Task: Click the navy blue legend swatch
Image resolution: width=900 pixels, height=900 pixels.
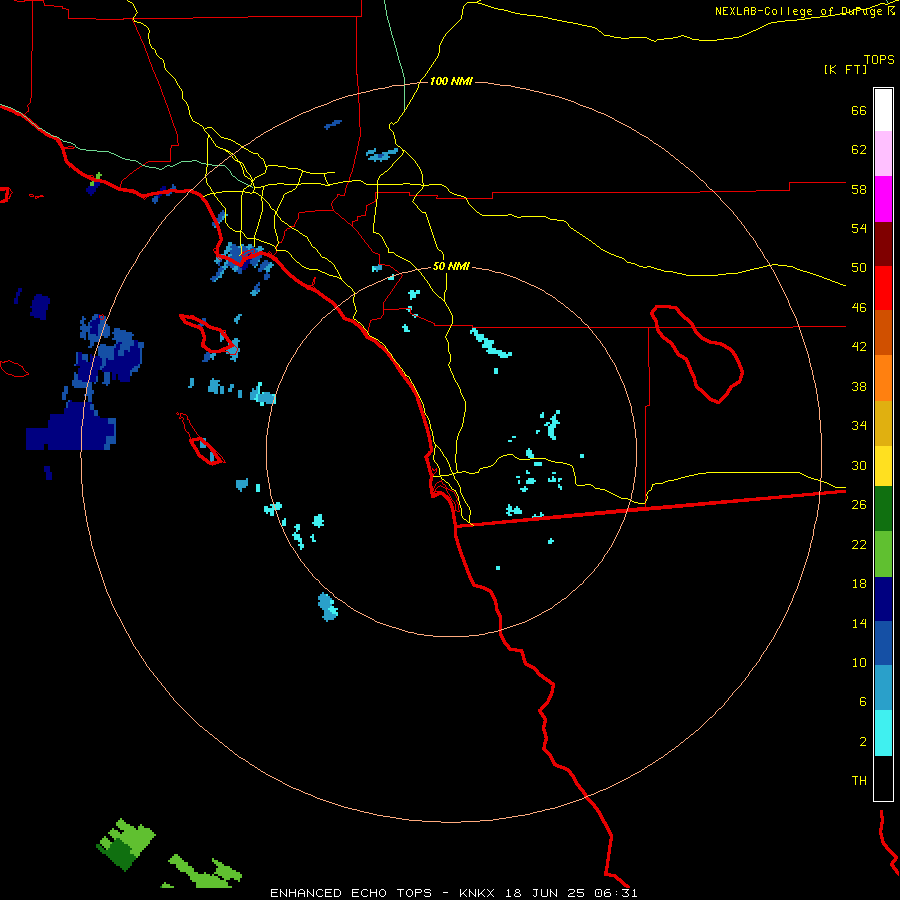Action: (883, 599)
